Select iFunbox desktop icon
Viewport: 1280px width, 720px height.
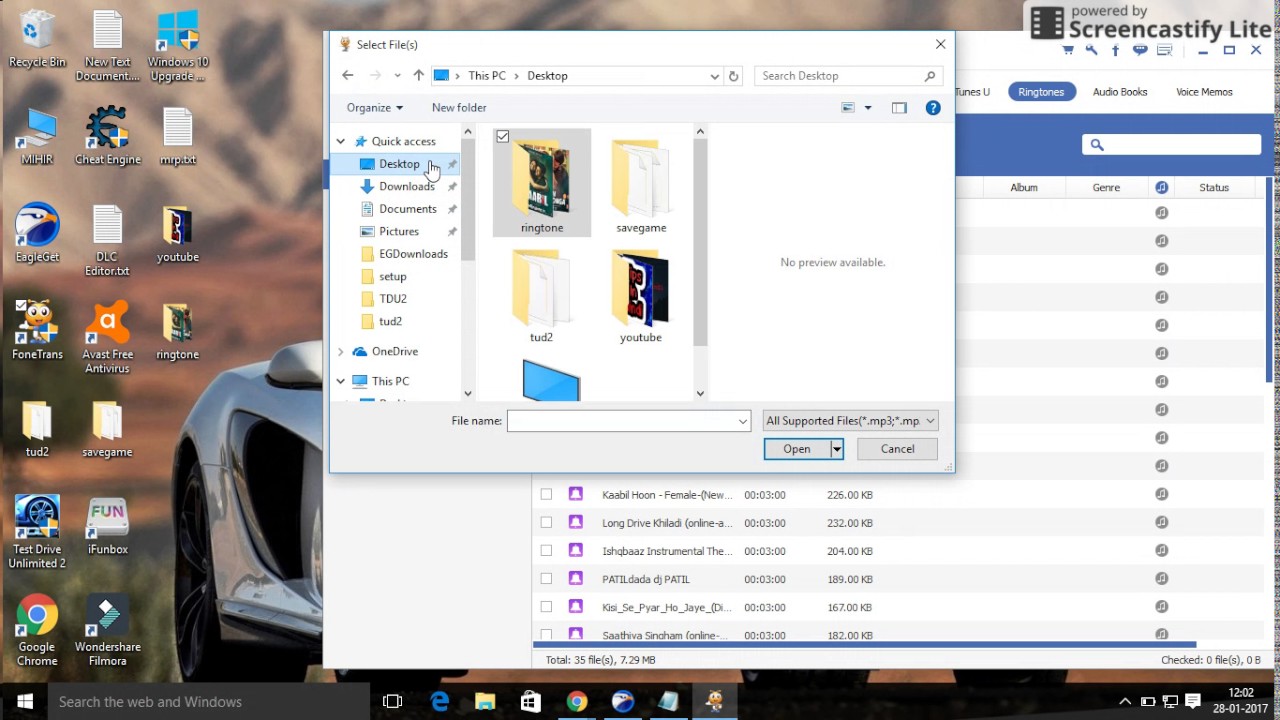tap(107, 527)
